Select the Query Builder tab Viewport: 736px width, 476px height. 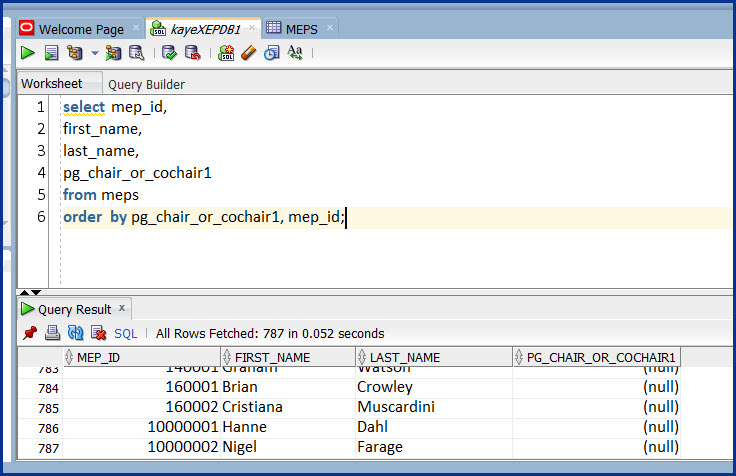146,84
